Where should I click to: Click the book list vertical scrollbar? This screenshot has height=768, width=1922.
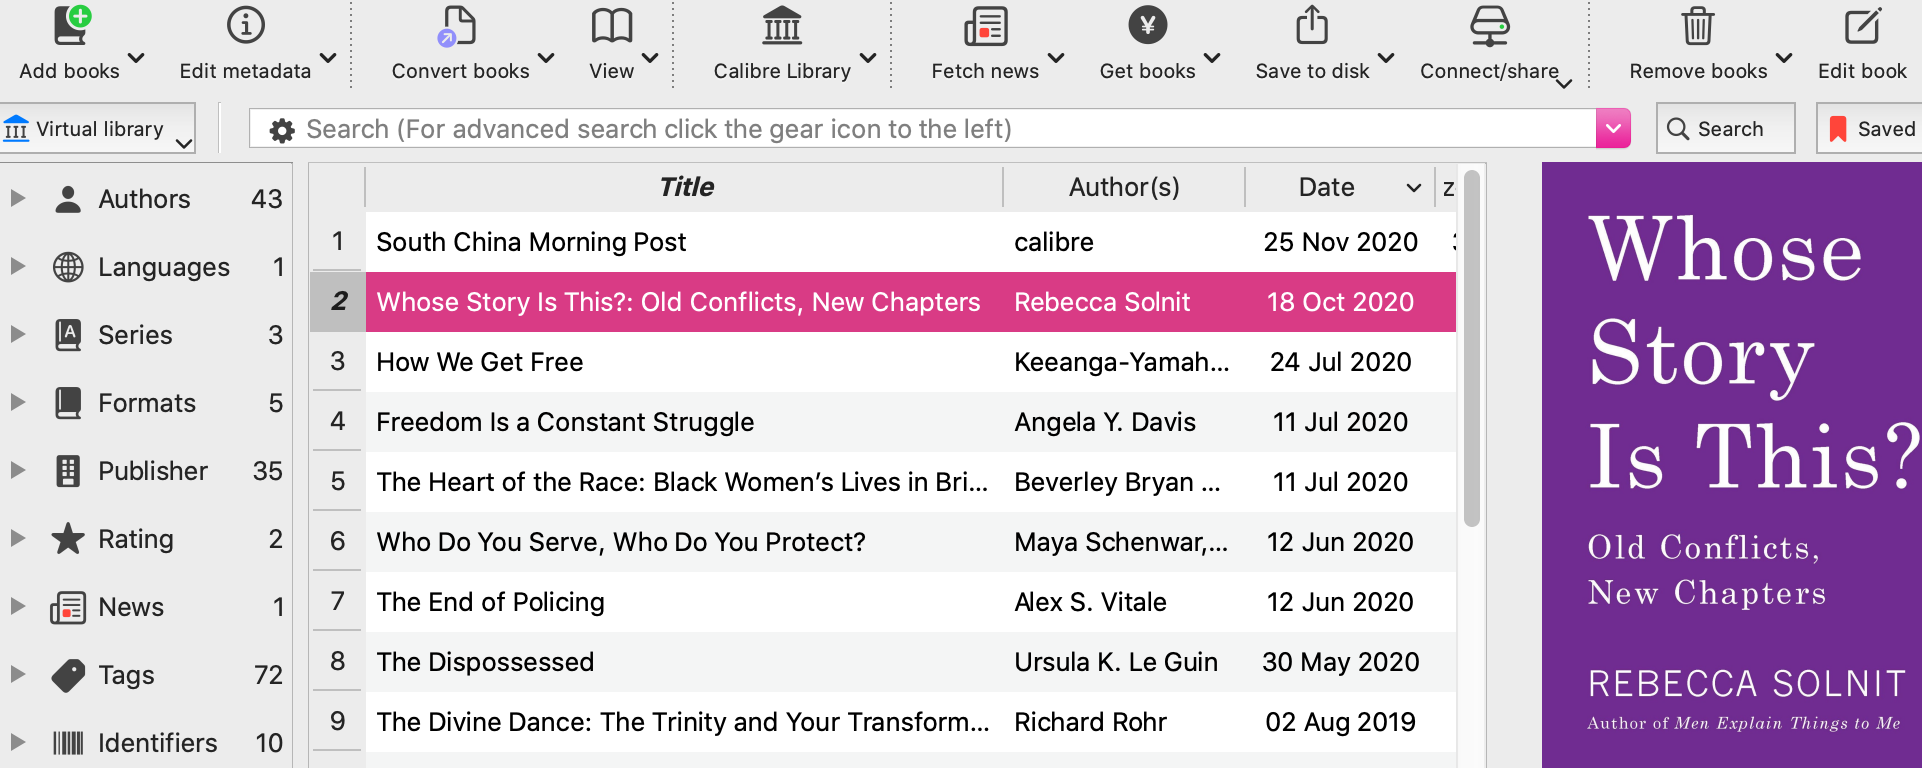(x=1471, y=350)
